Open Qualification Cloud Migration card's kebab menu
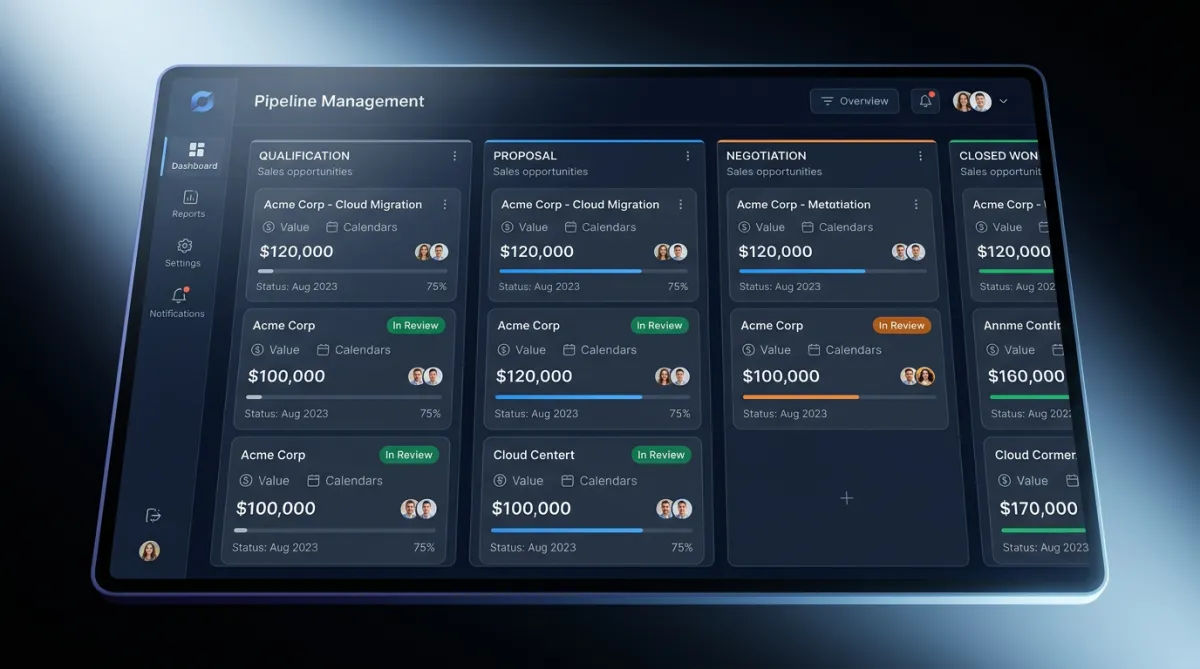The width and height of the screenshot is (1200, 669). point(445,204)
